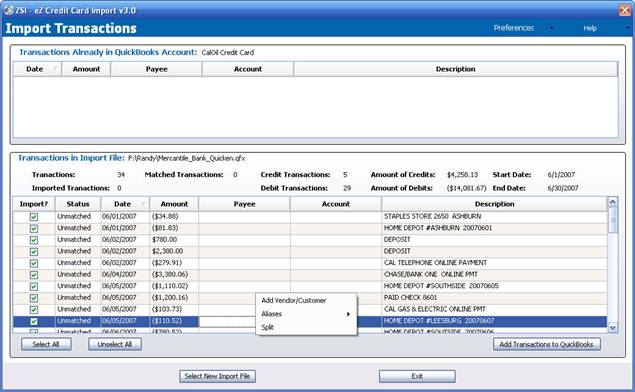Expand the Aliases submenu arrow

(x=348, y=314)
